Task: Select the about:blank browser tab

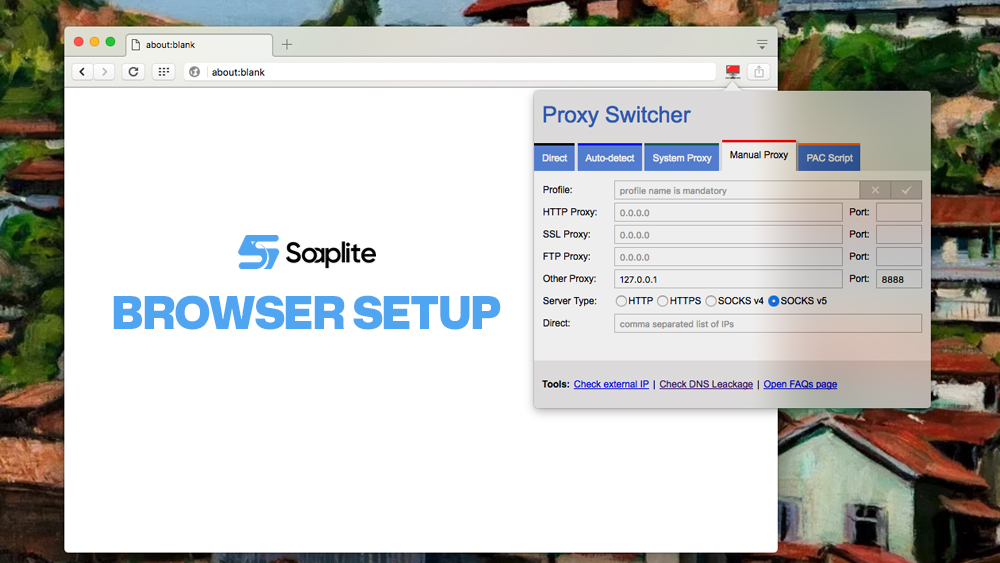Action: (x=199, y=45)
